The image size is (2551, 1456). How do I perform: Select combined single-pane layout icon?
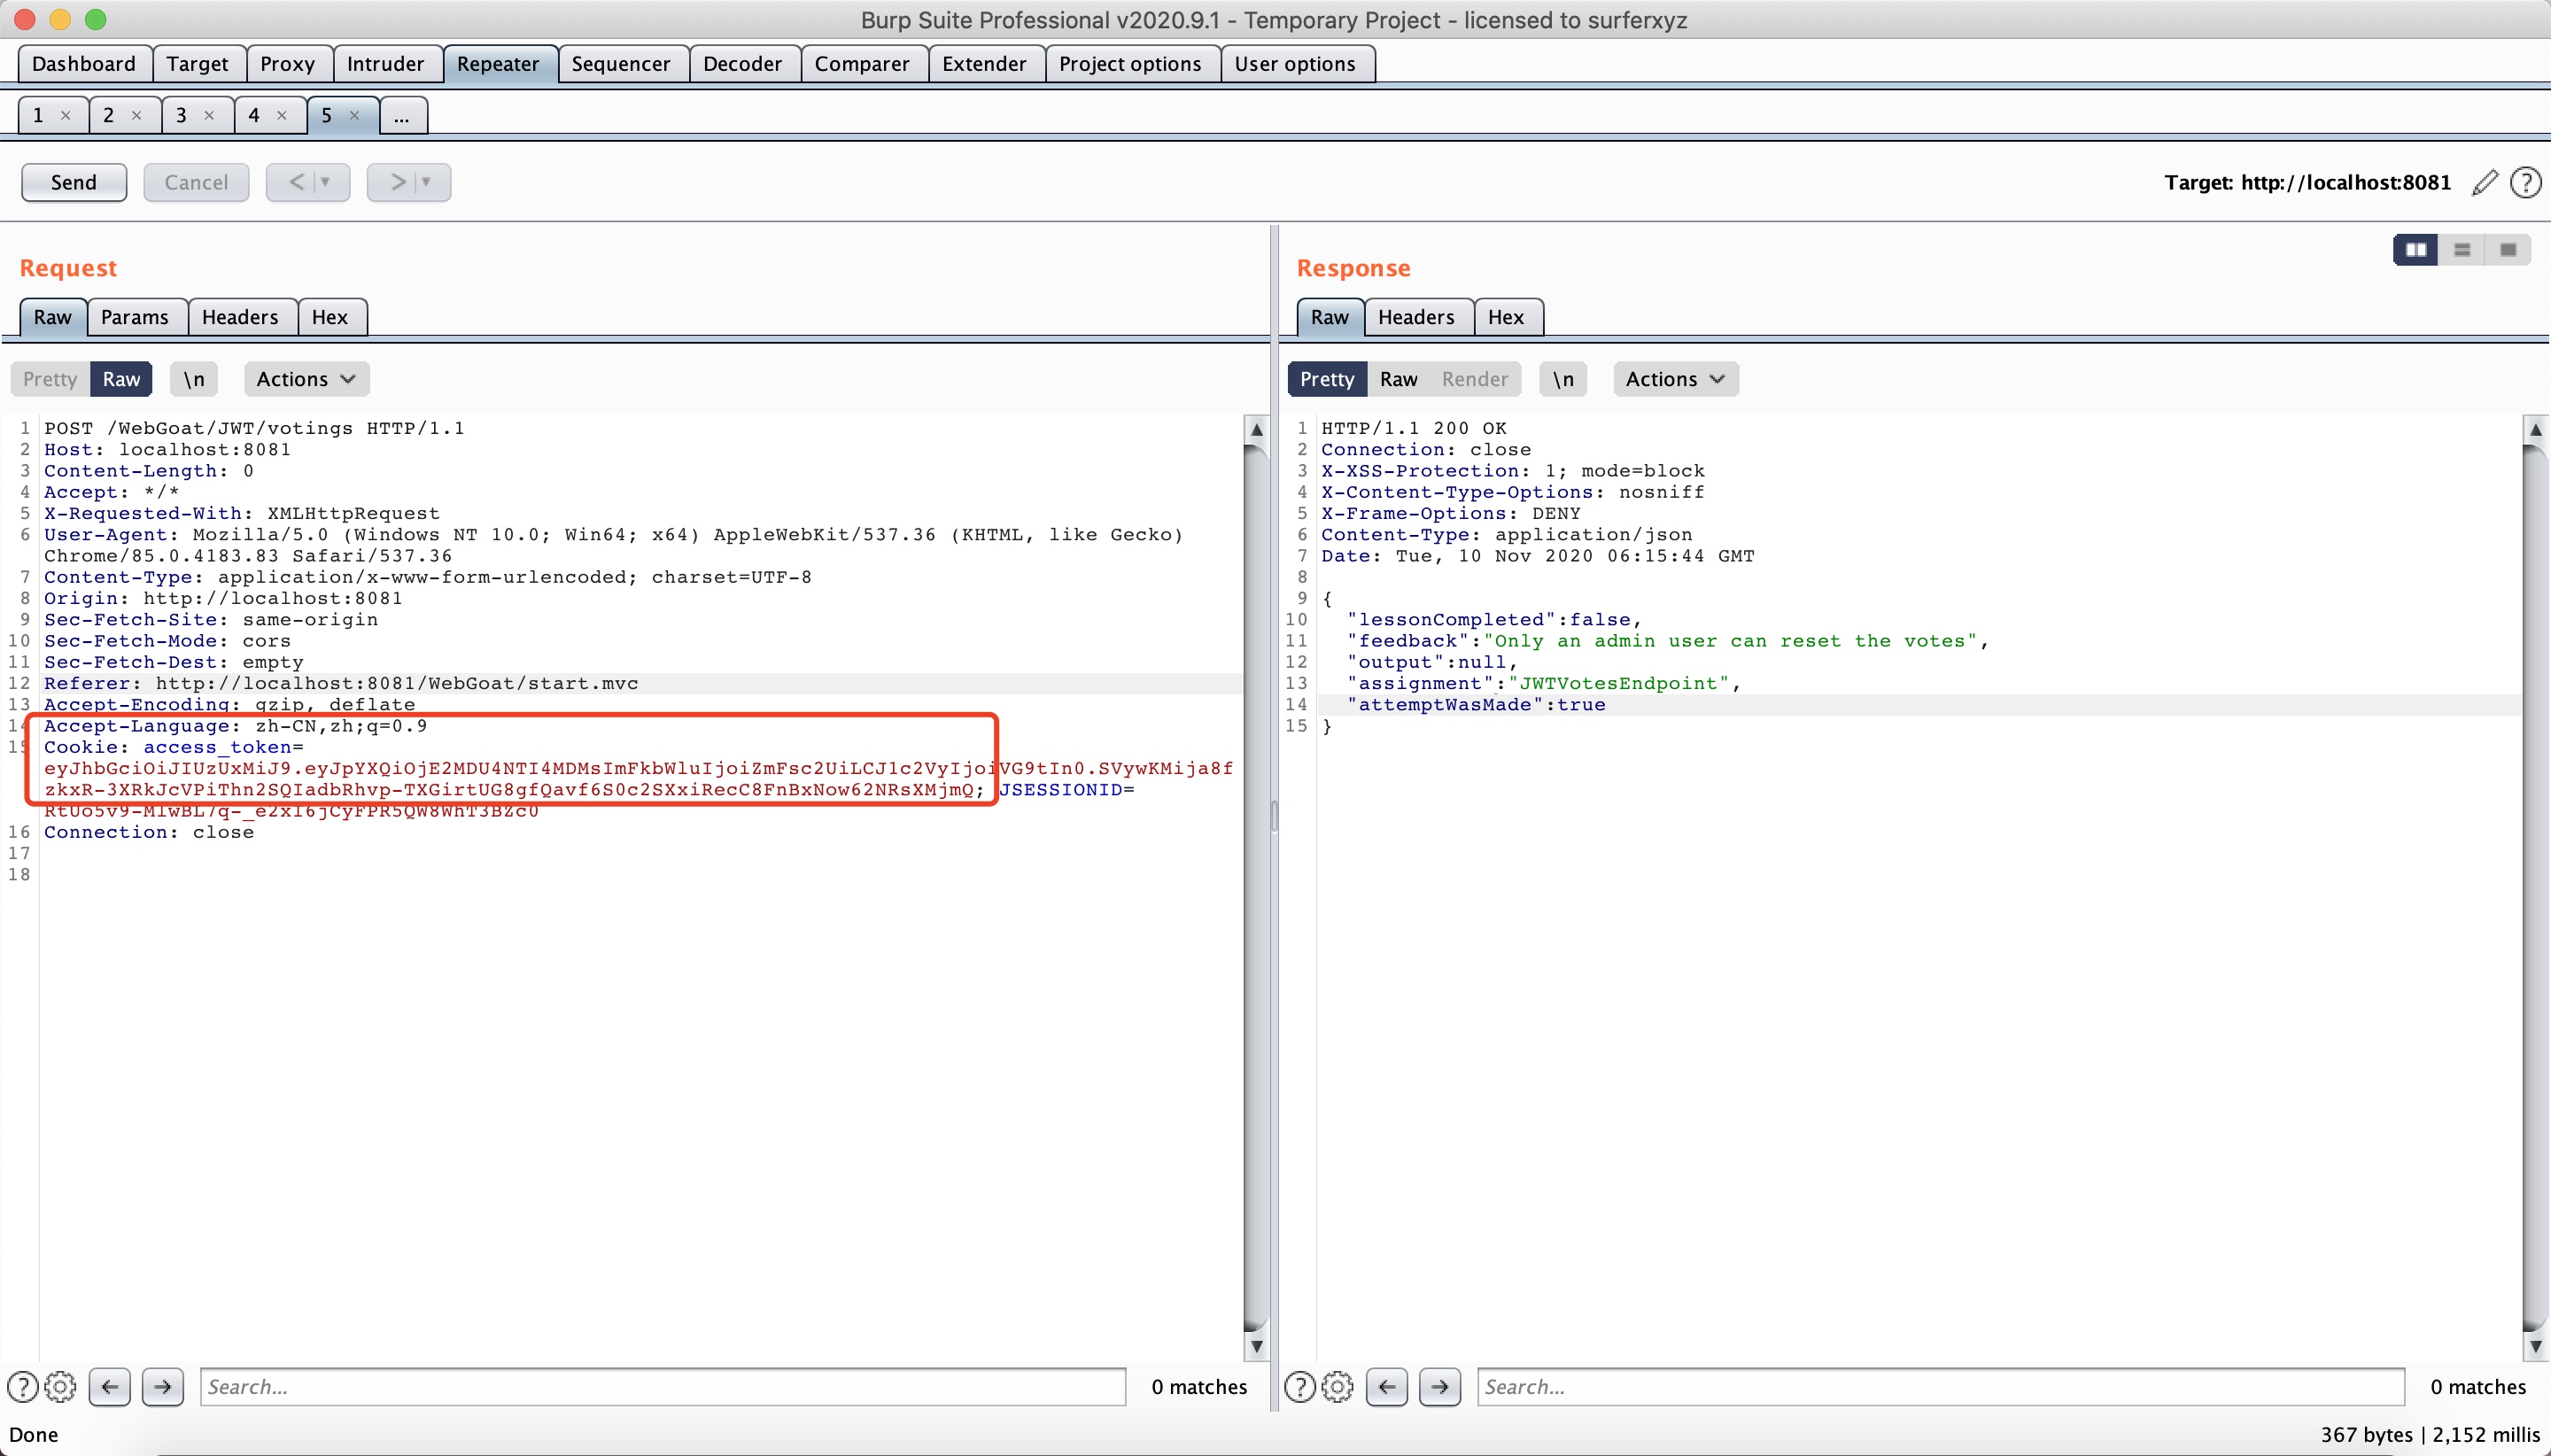pyautogui.click(x=2507, y=250)
